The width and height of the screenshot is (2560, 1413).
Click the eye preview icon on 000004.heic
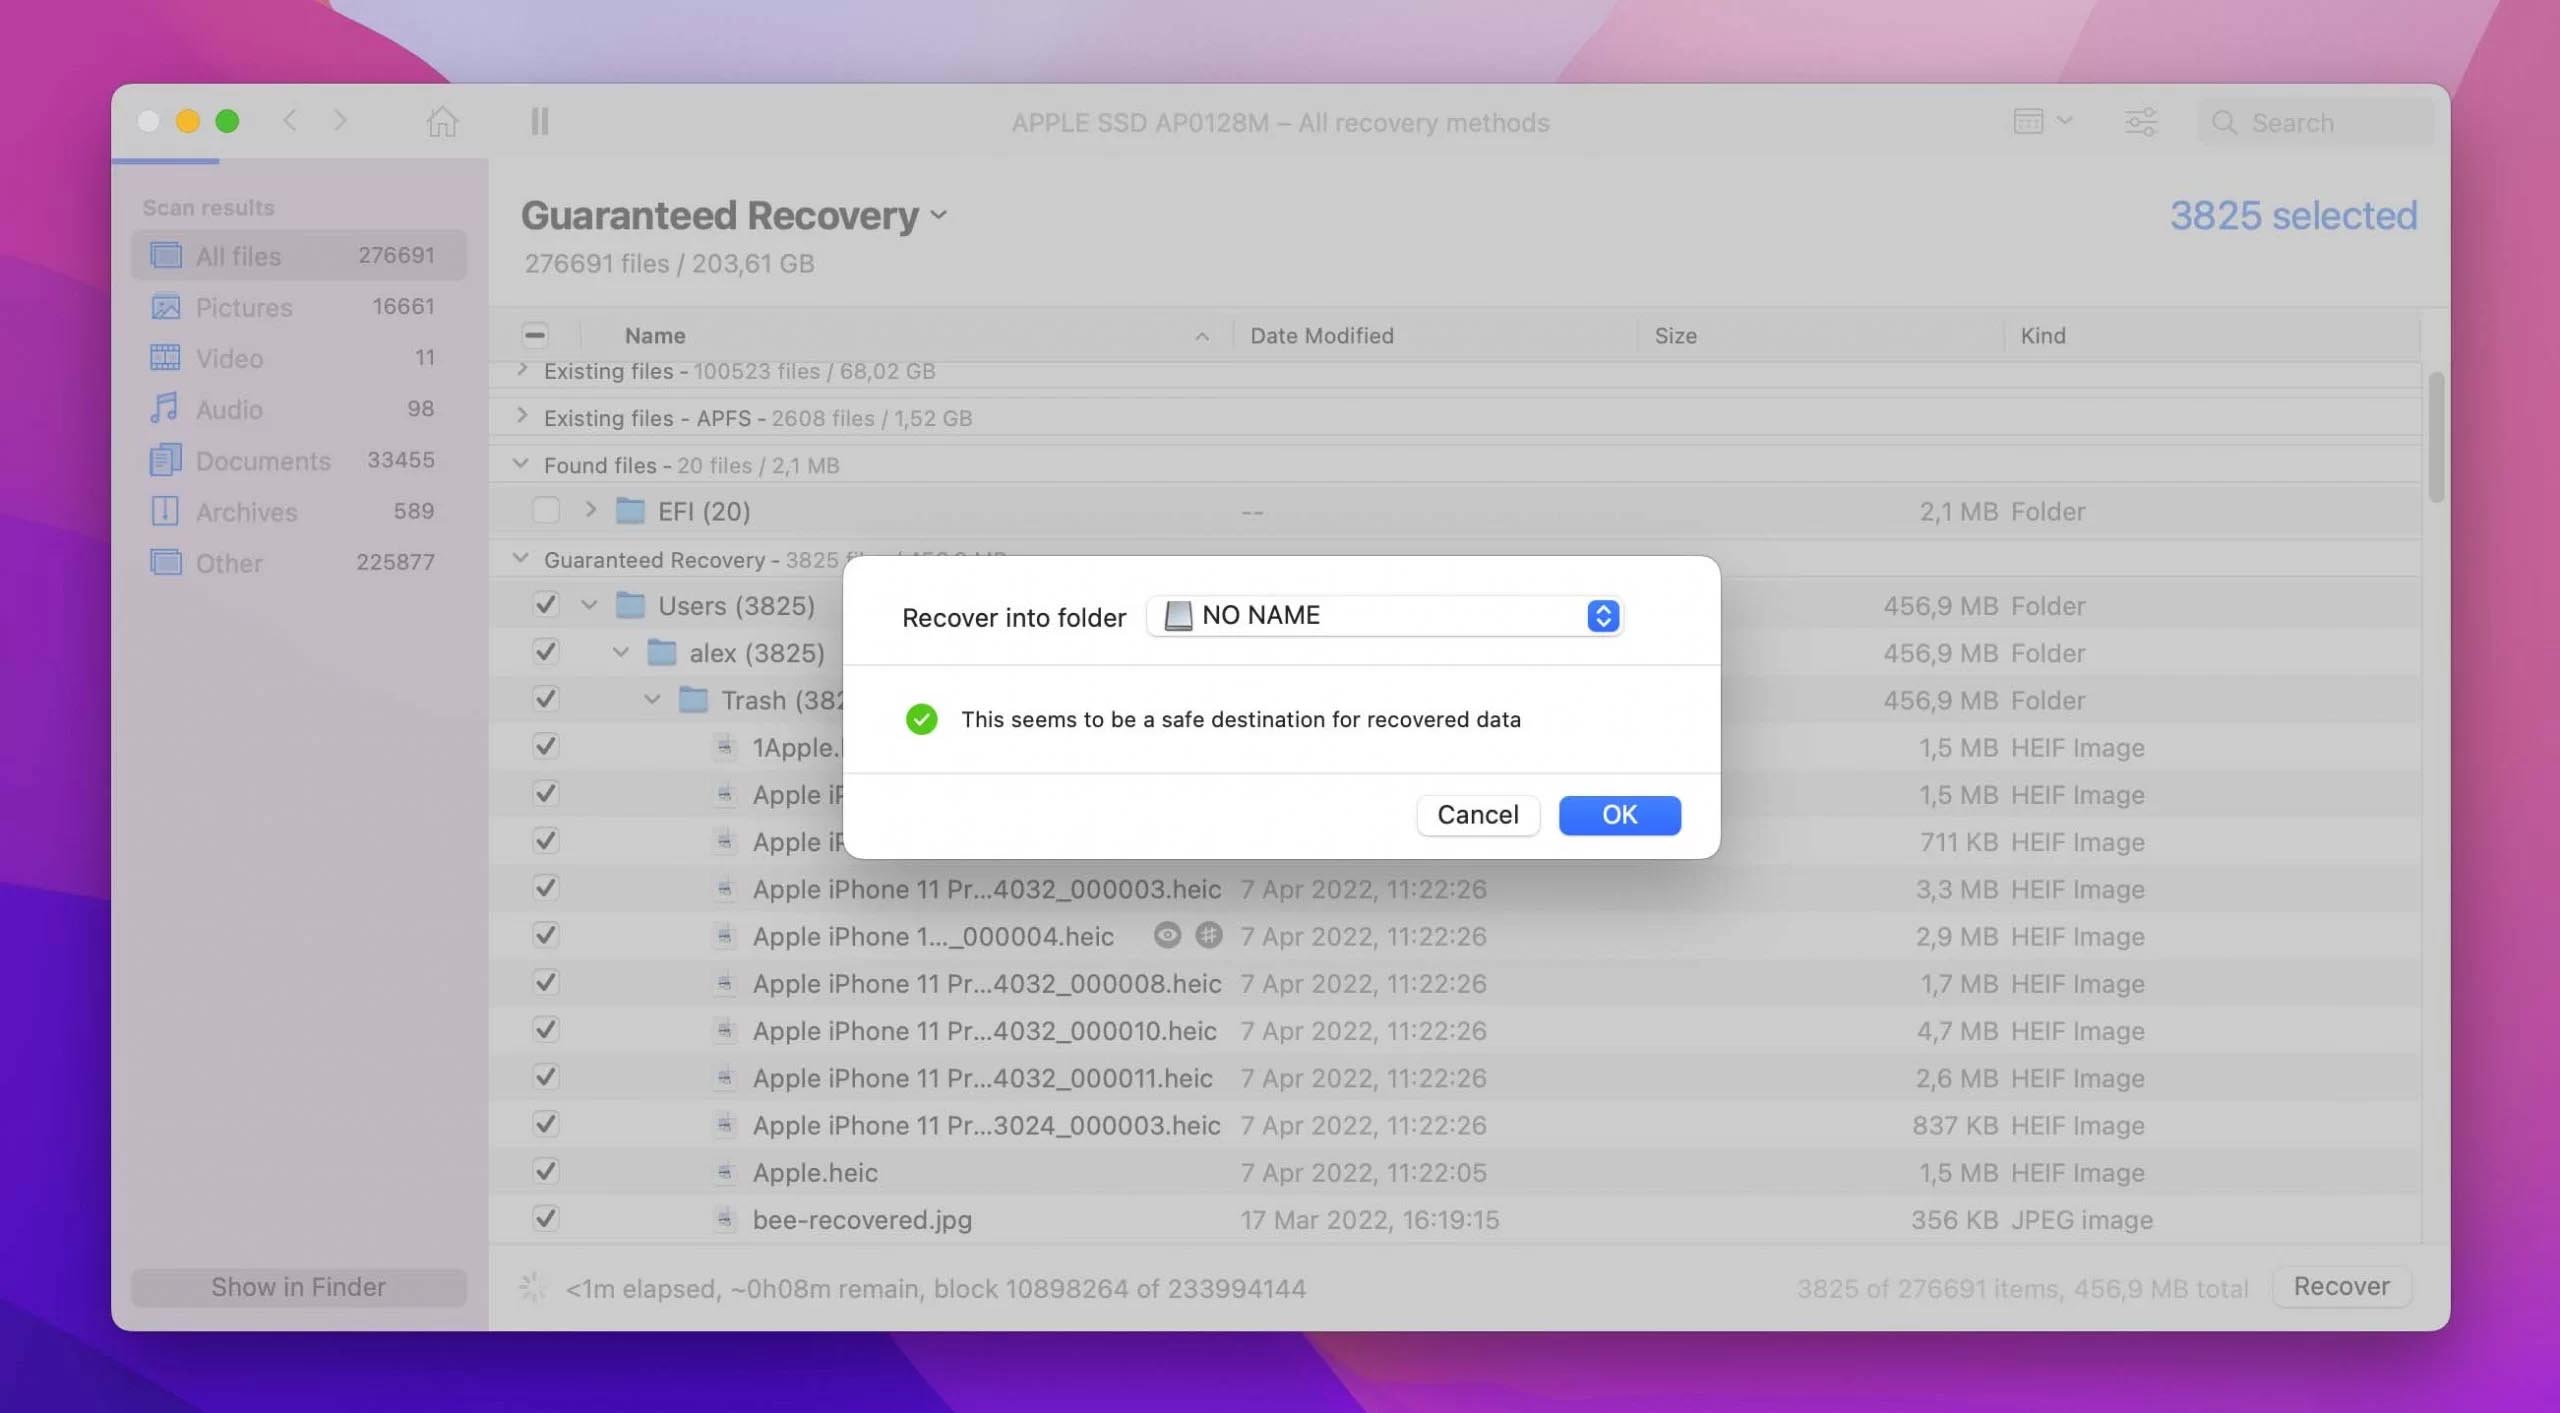[x=1166, y=936]
